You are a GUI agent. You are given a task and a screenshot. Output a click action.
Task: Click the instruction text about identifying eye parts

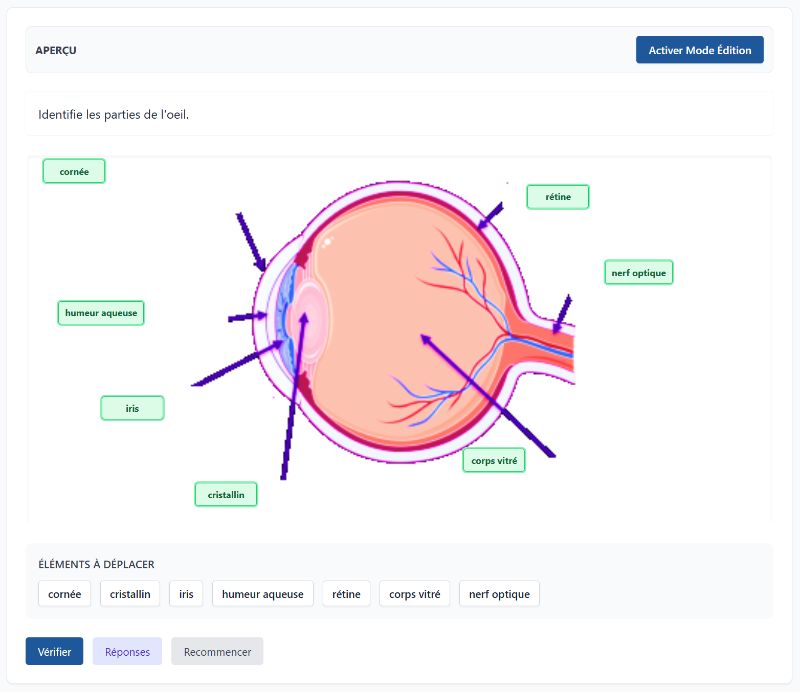114,115
